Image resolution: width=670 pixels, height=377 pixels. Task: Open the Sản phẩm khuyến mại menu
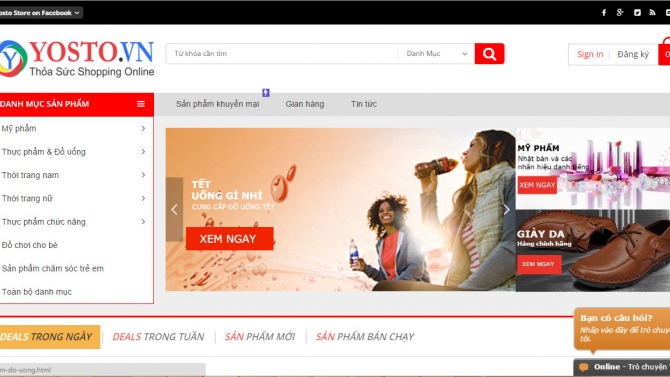[217, 104]
